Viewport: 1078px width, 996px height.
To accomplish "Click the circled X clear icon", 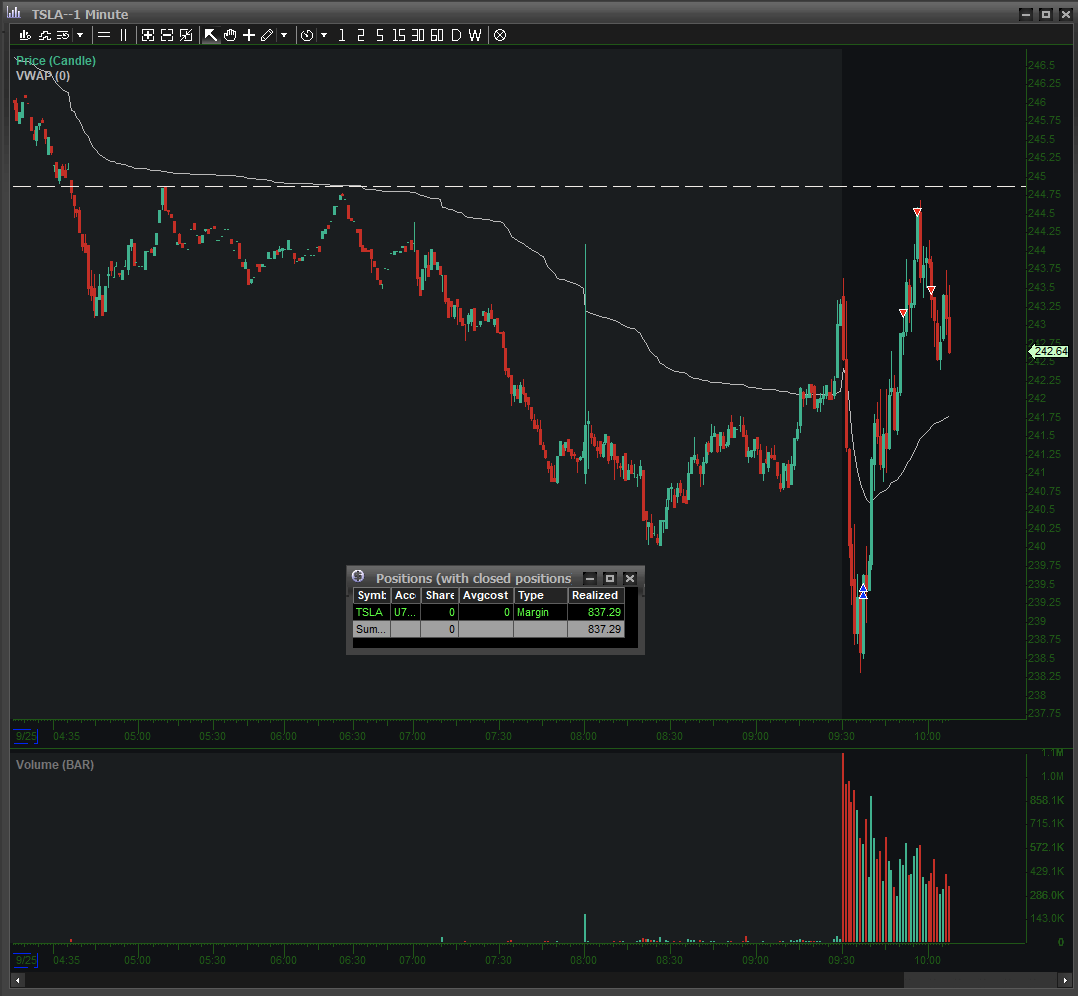I will [x=500, y=35].
